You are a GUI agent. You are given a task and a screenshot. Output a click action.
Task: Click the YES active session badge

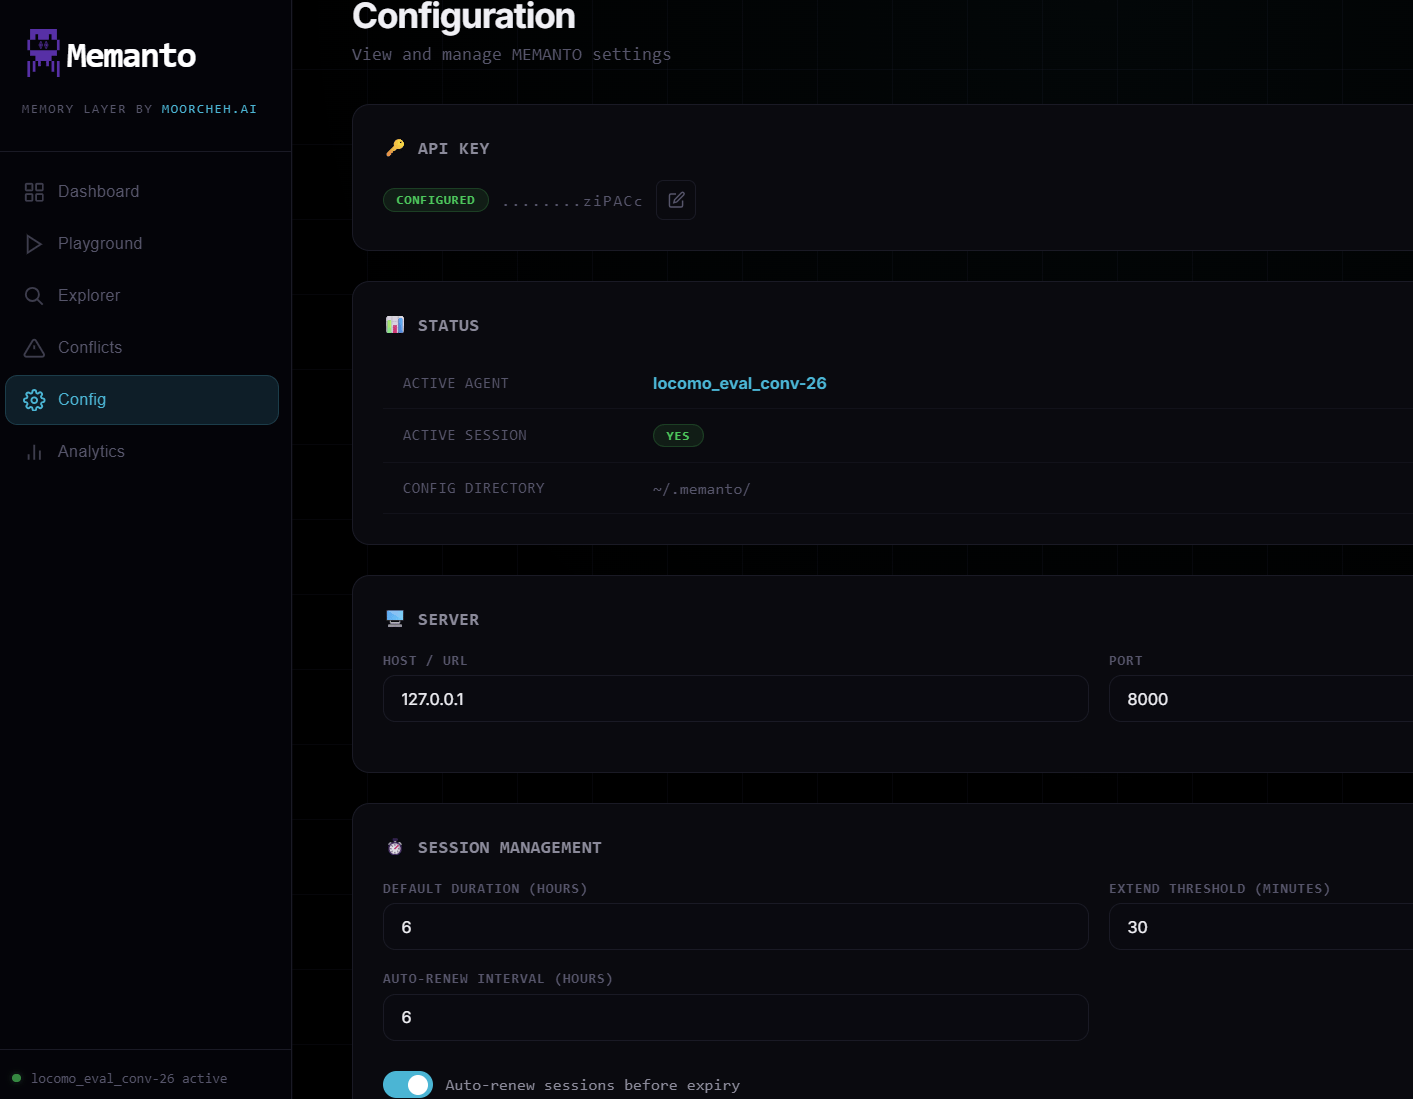(678, 436)
